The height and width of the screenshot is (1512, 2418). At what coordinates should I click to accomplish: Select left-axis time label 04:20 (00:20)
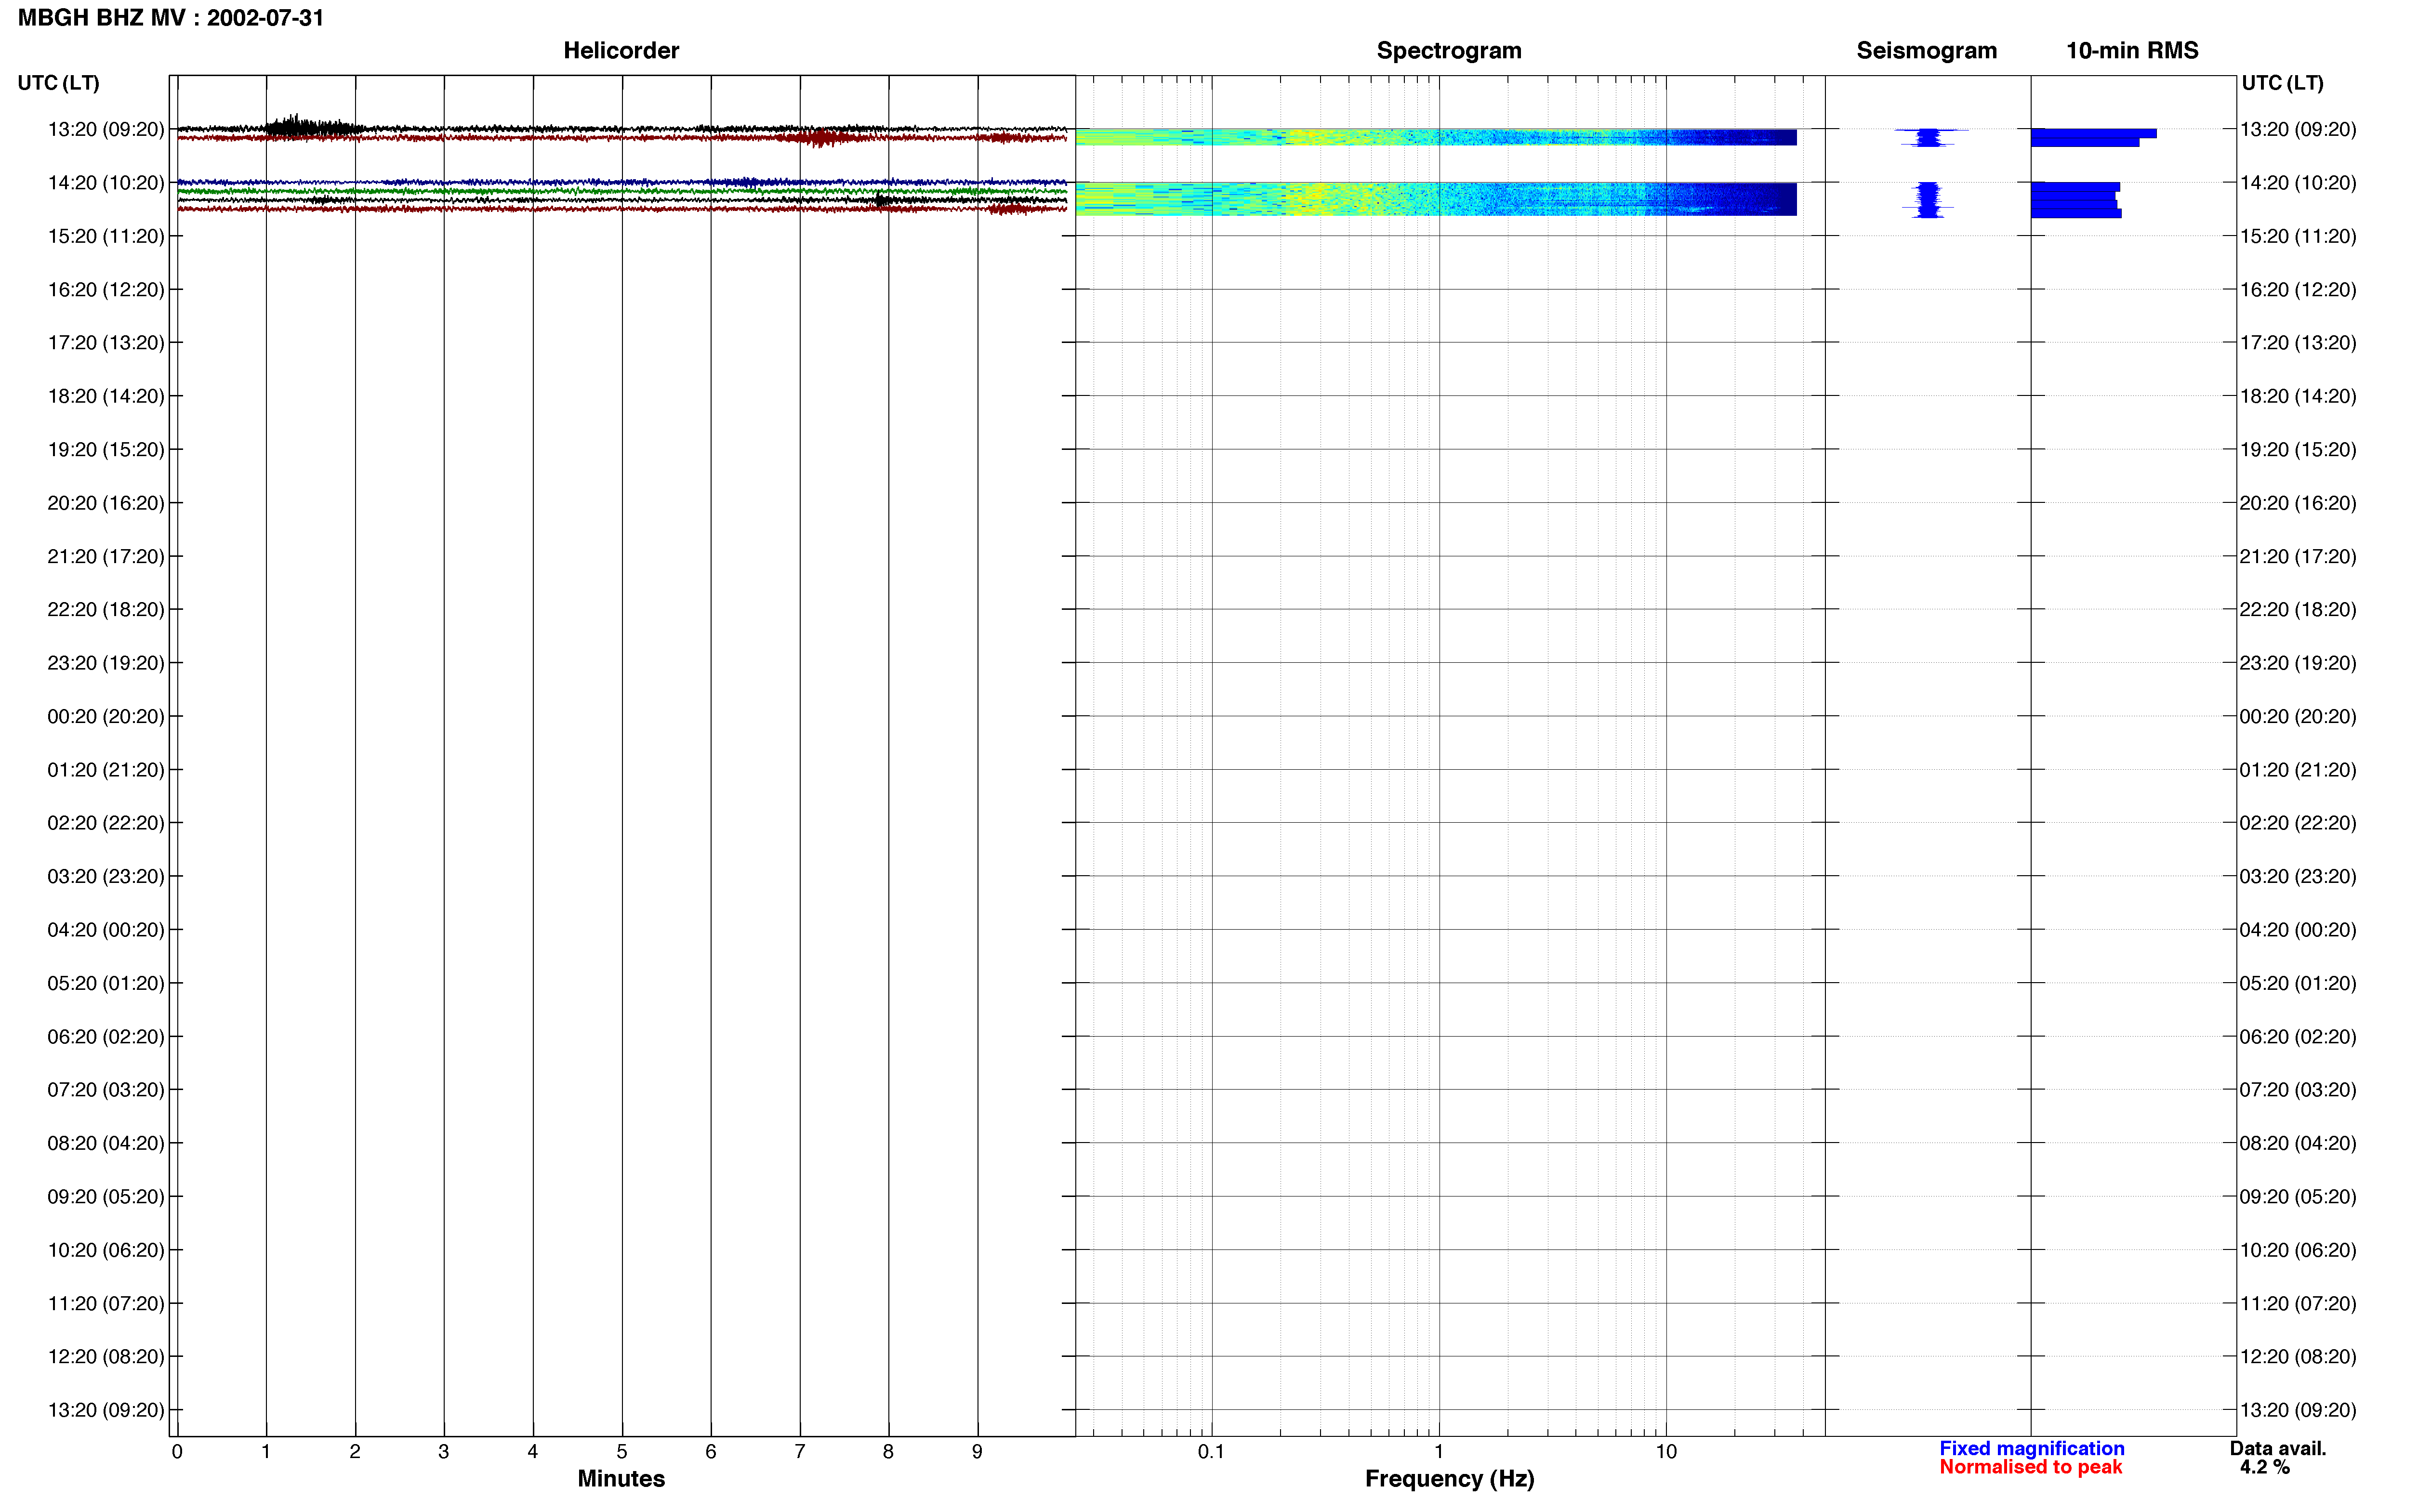coord(106,930)
